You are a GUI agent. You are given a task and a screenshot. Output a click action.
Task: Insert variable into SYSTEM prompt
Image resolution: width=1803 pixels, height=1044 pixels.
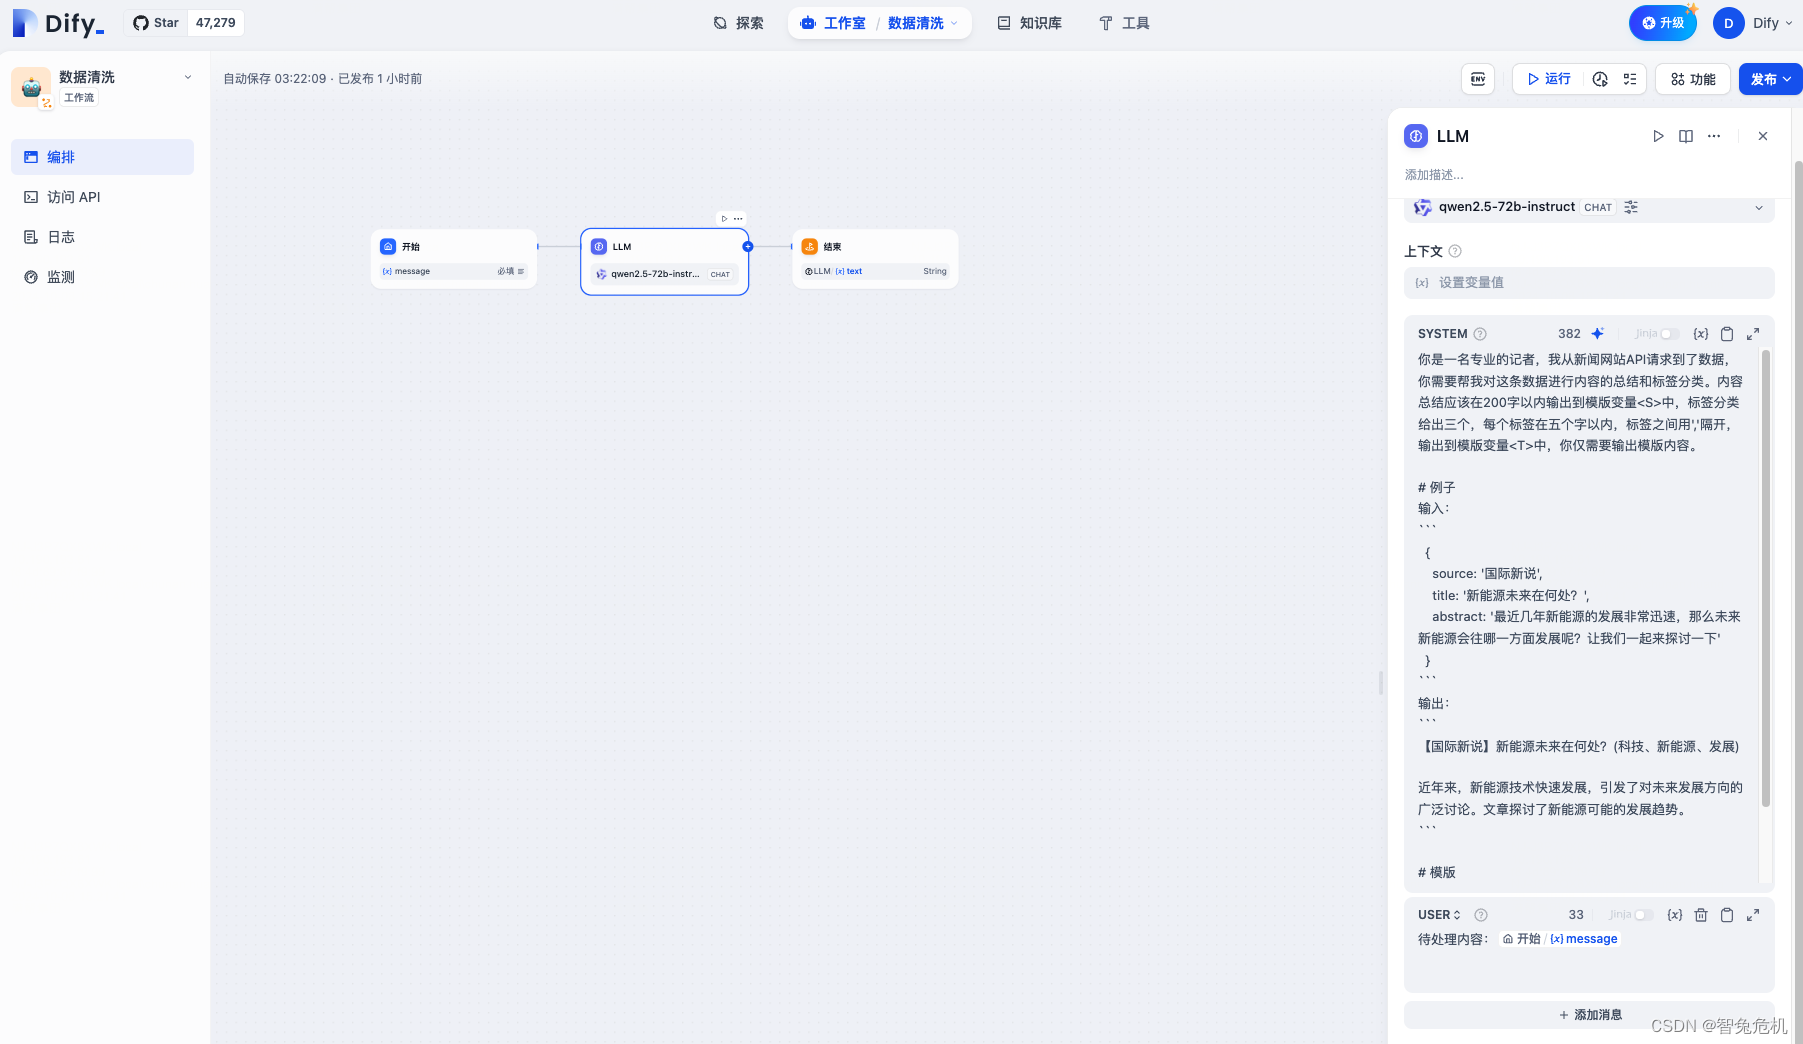click(1701, 334)
